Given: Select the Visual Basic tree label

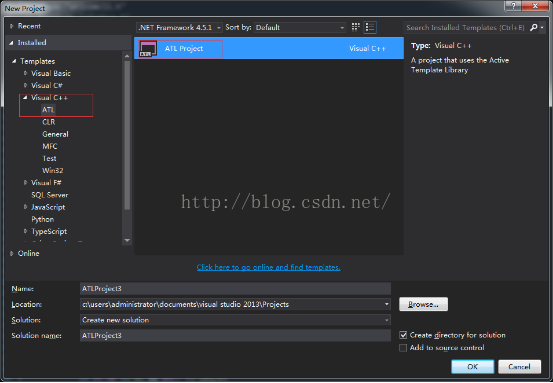Looking at the screenshot, I should tap(51, 73).
